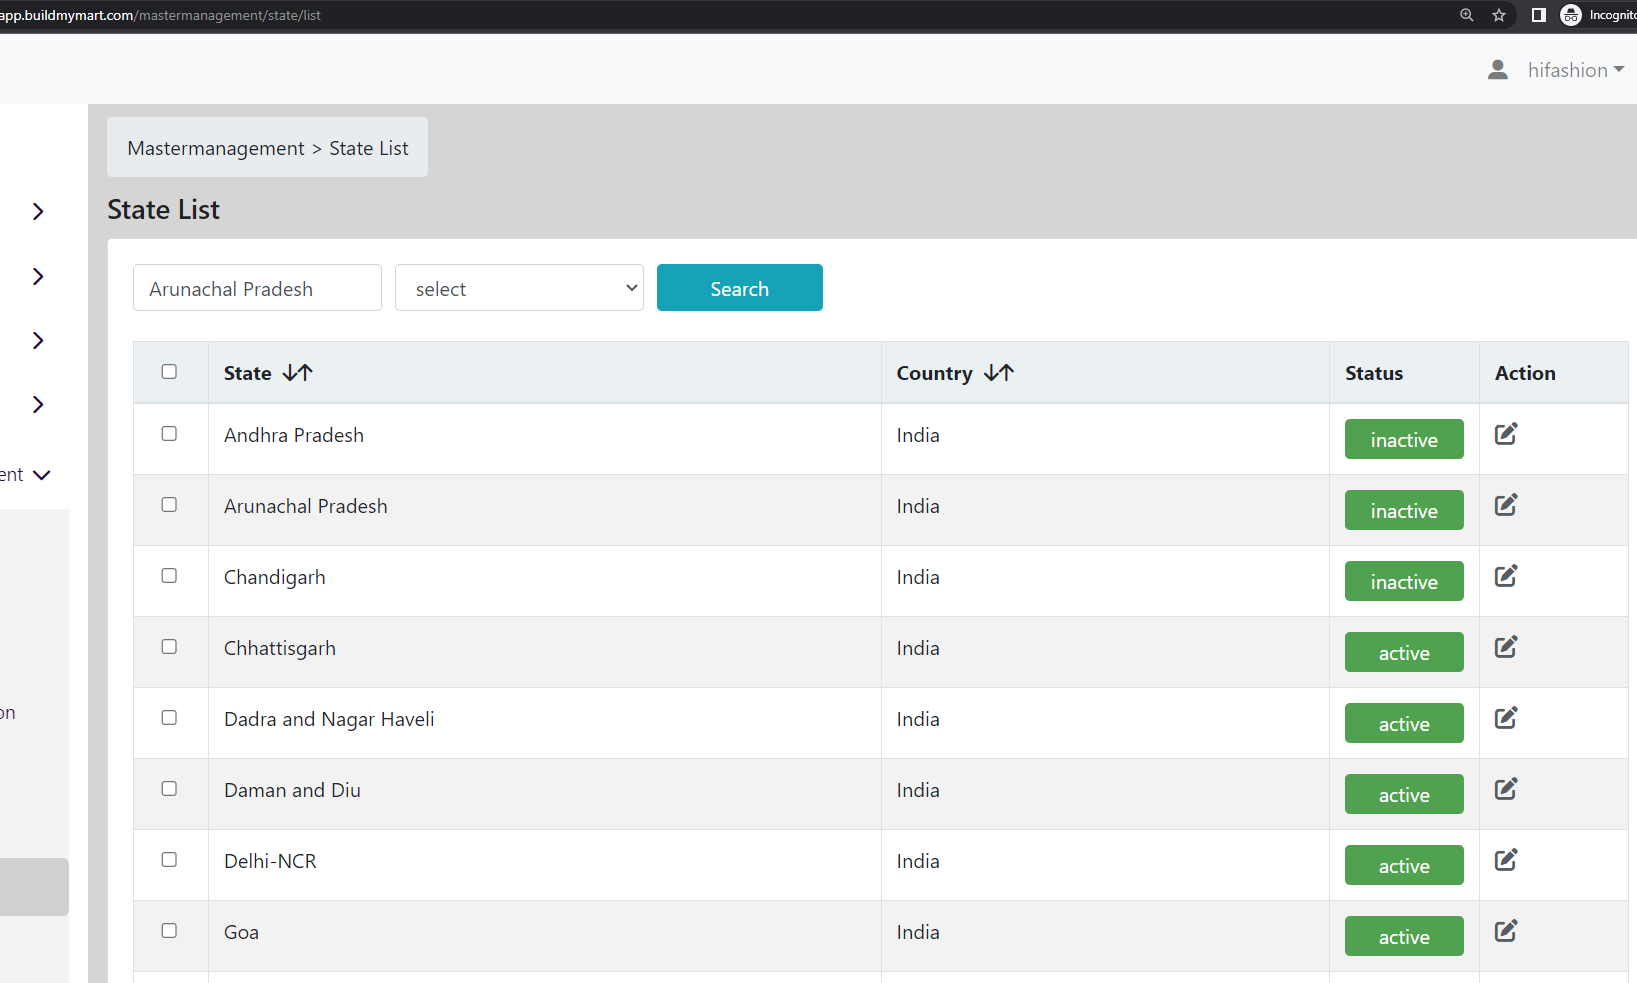The width and height of the screenshot is (1637, 983).
Task: Sort table by State column arrows
Action: pos(297,373)
